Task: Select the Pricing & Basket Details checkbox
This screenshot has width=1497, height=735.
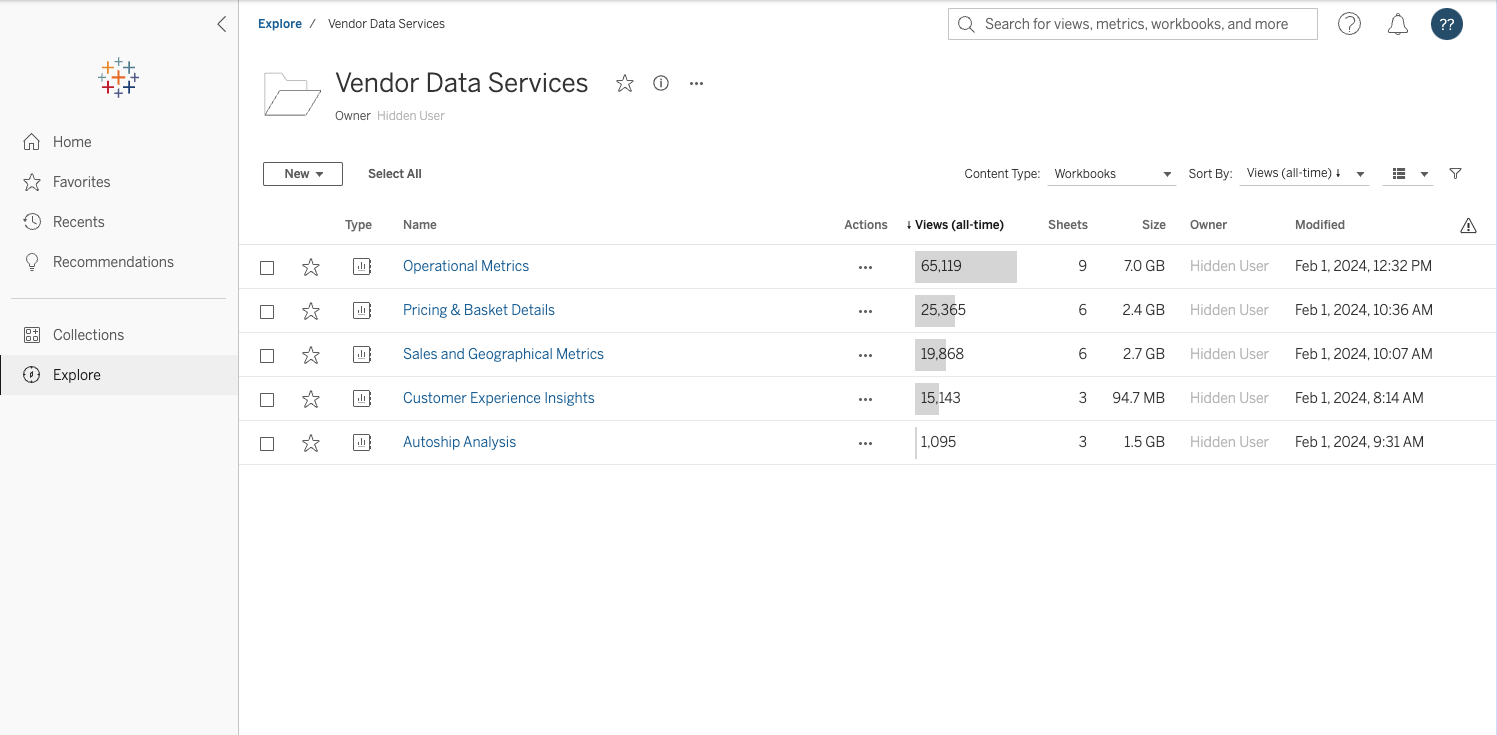Action: coord(267,312)
